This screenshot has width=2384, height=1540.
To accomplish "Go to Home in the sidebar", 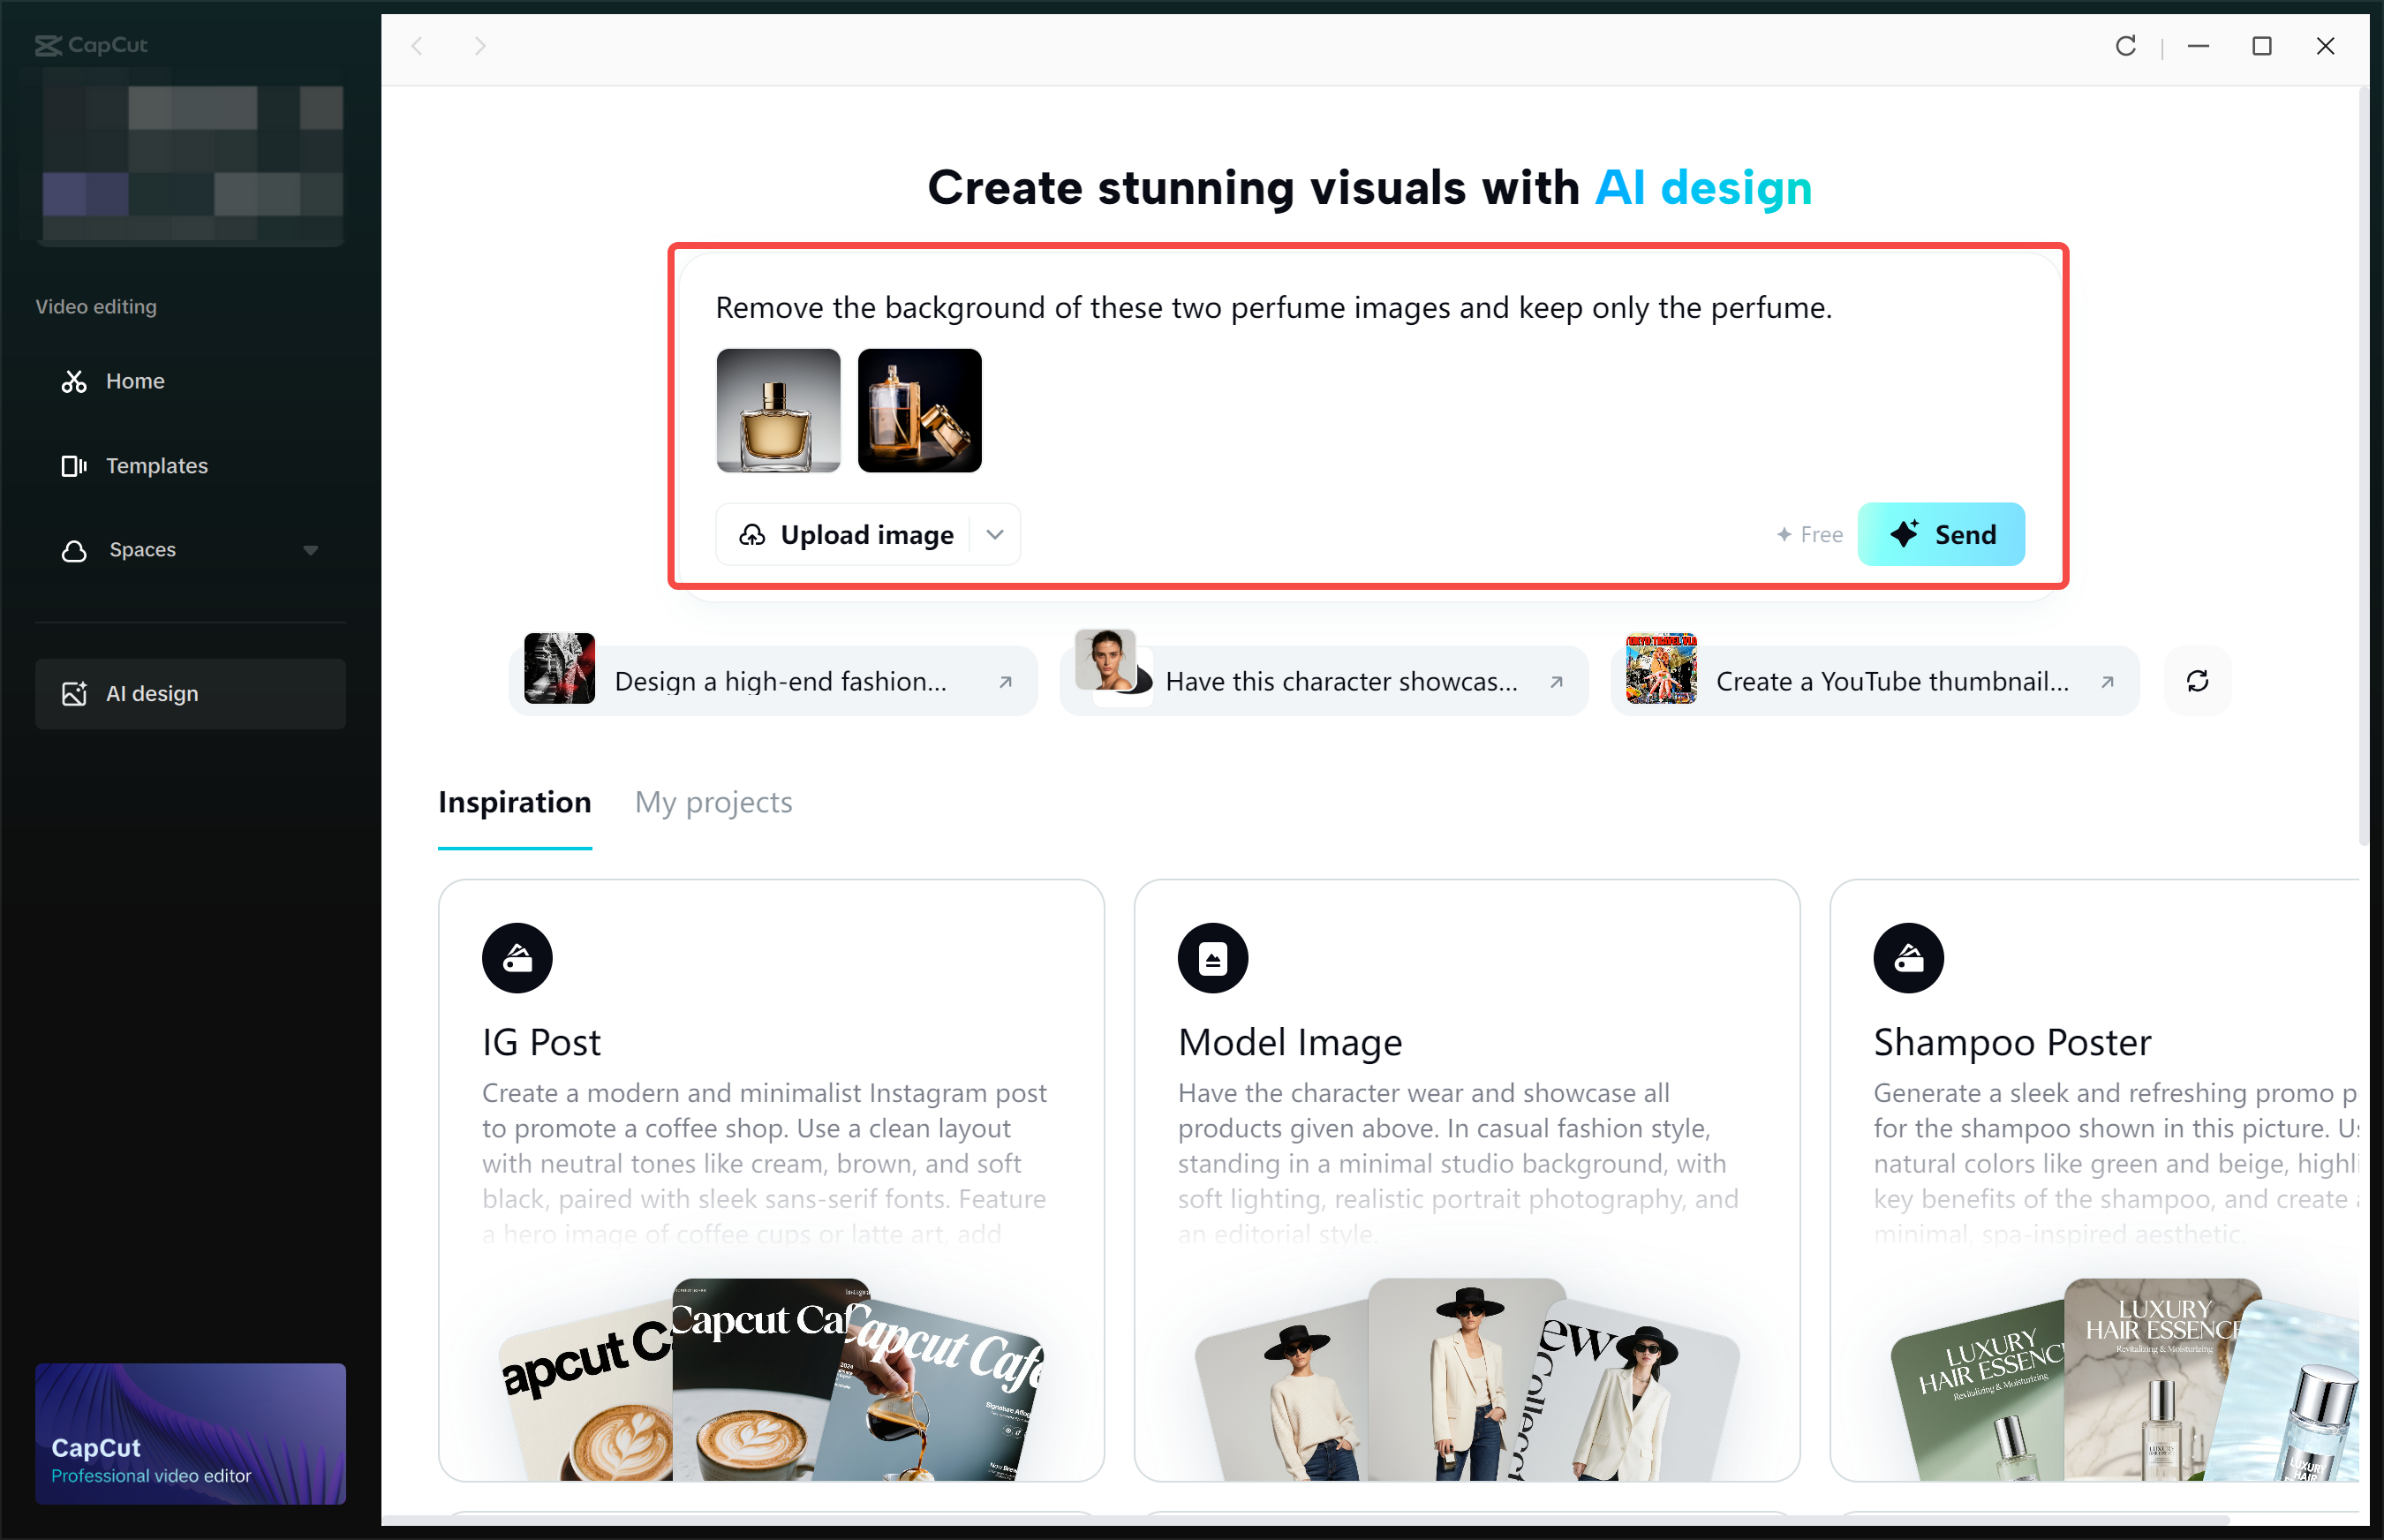I will click(135, 381).
